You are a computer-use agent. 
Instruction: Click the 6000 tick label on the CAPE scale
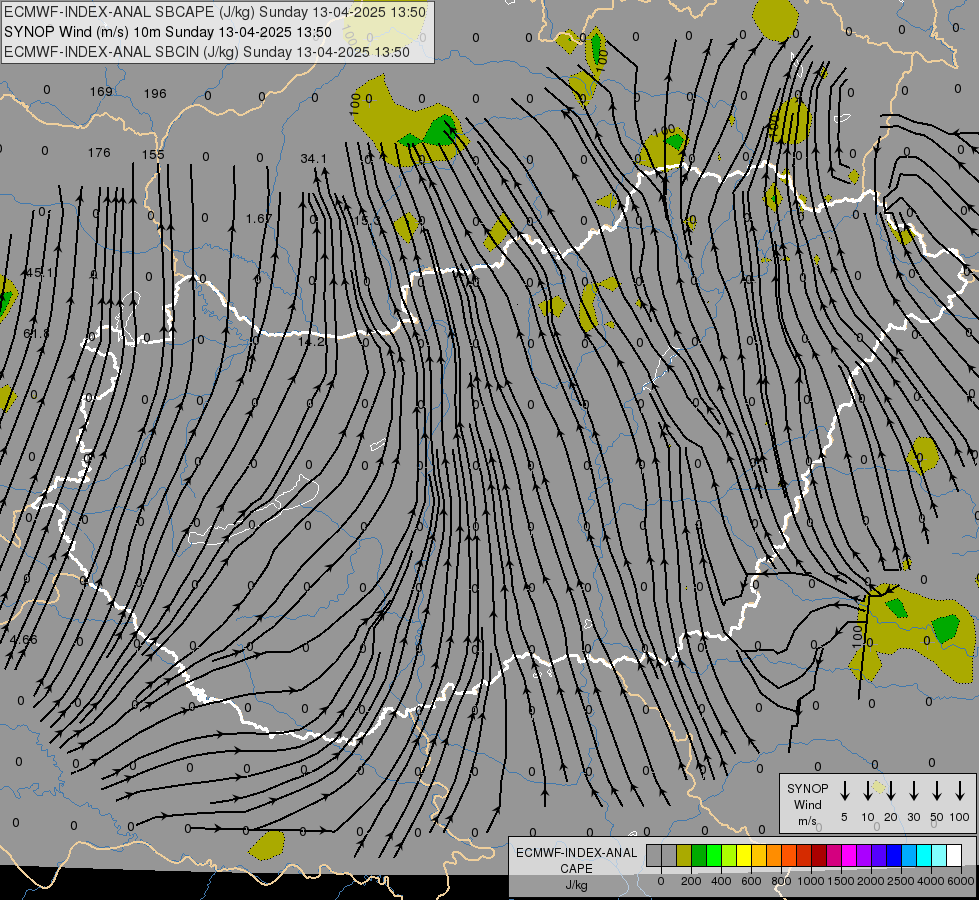tap(960, 881)
